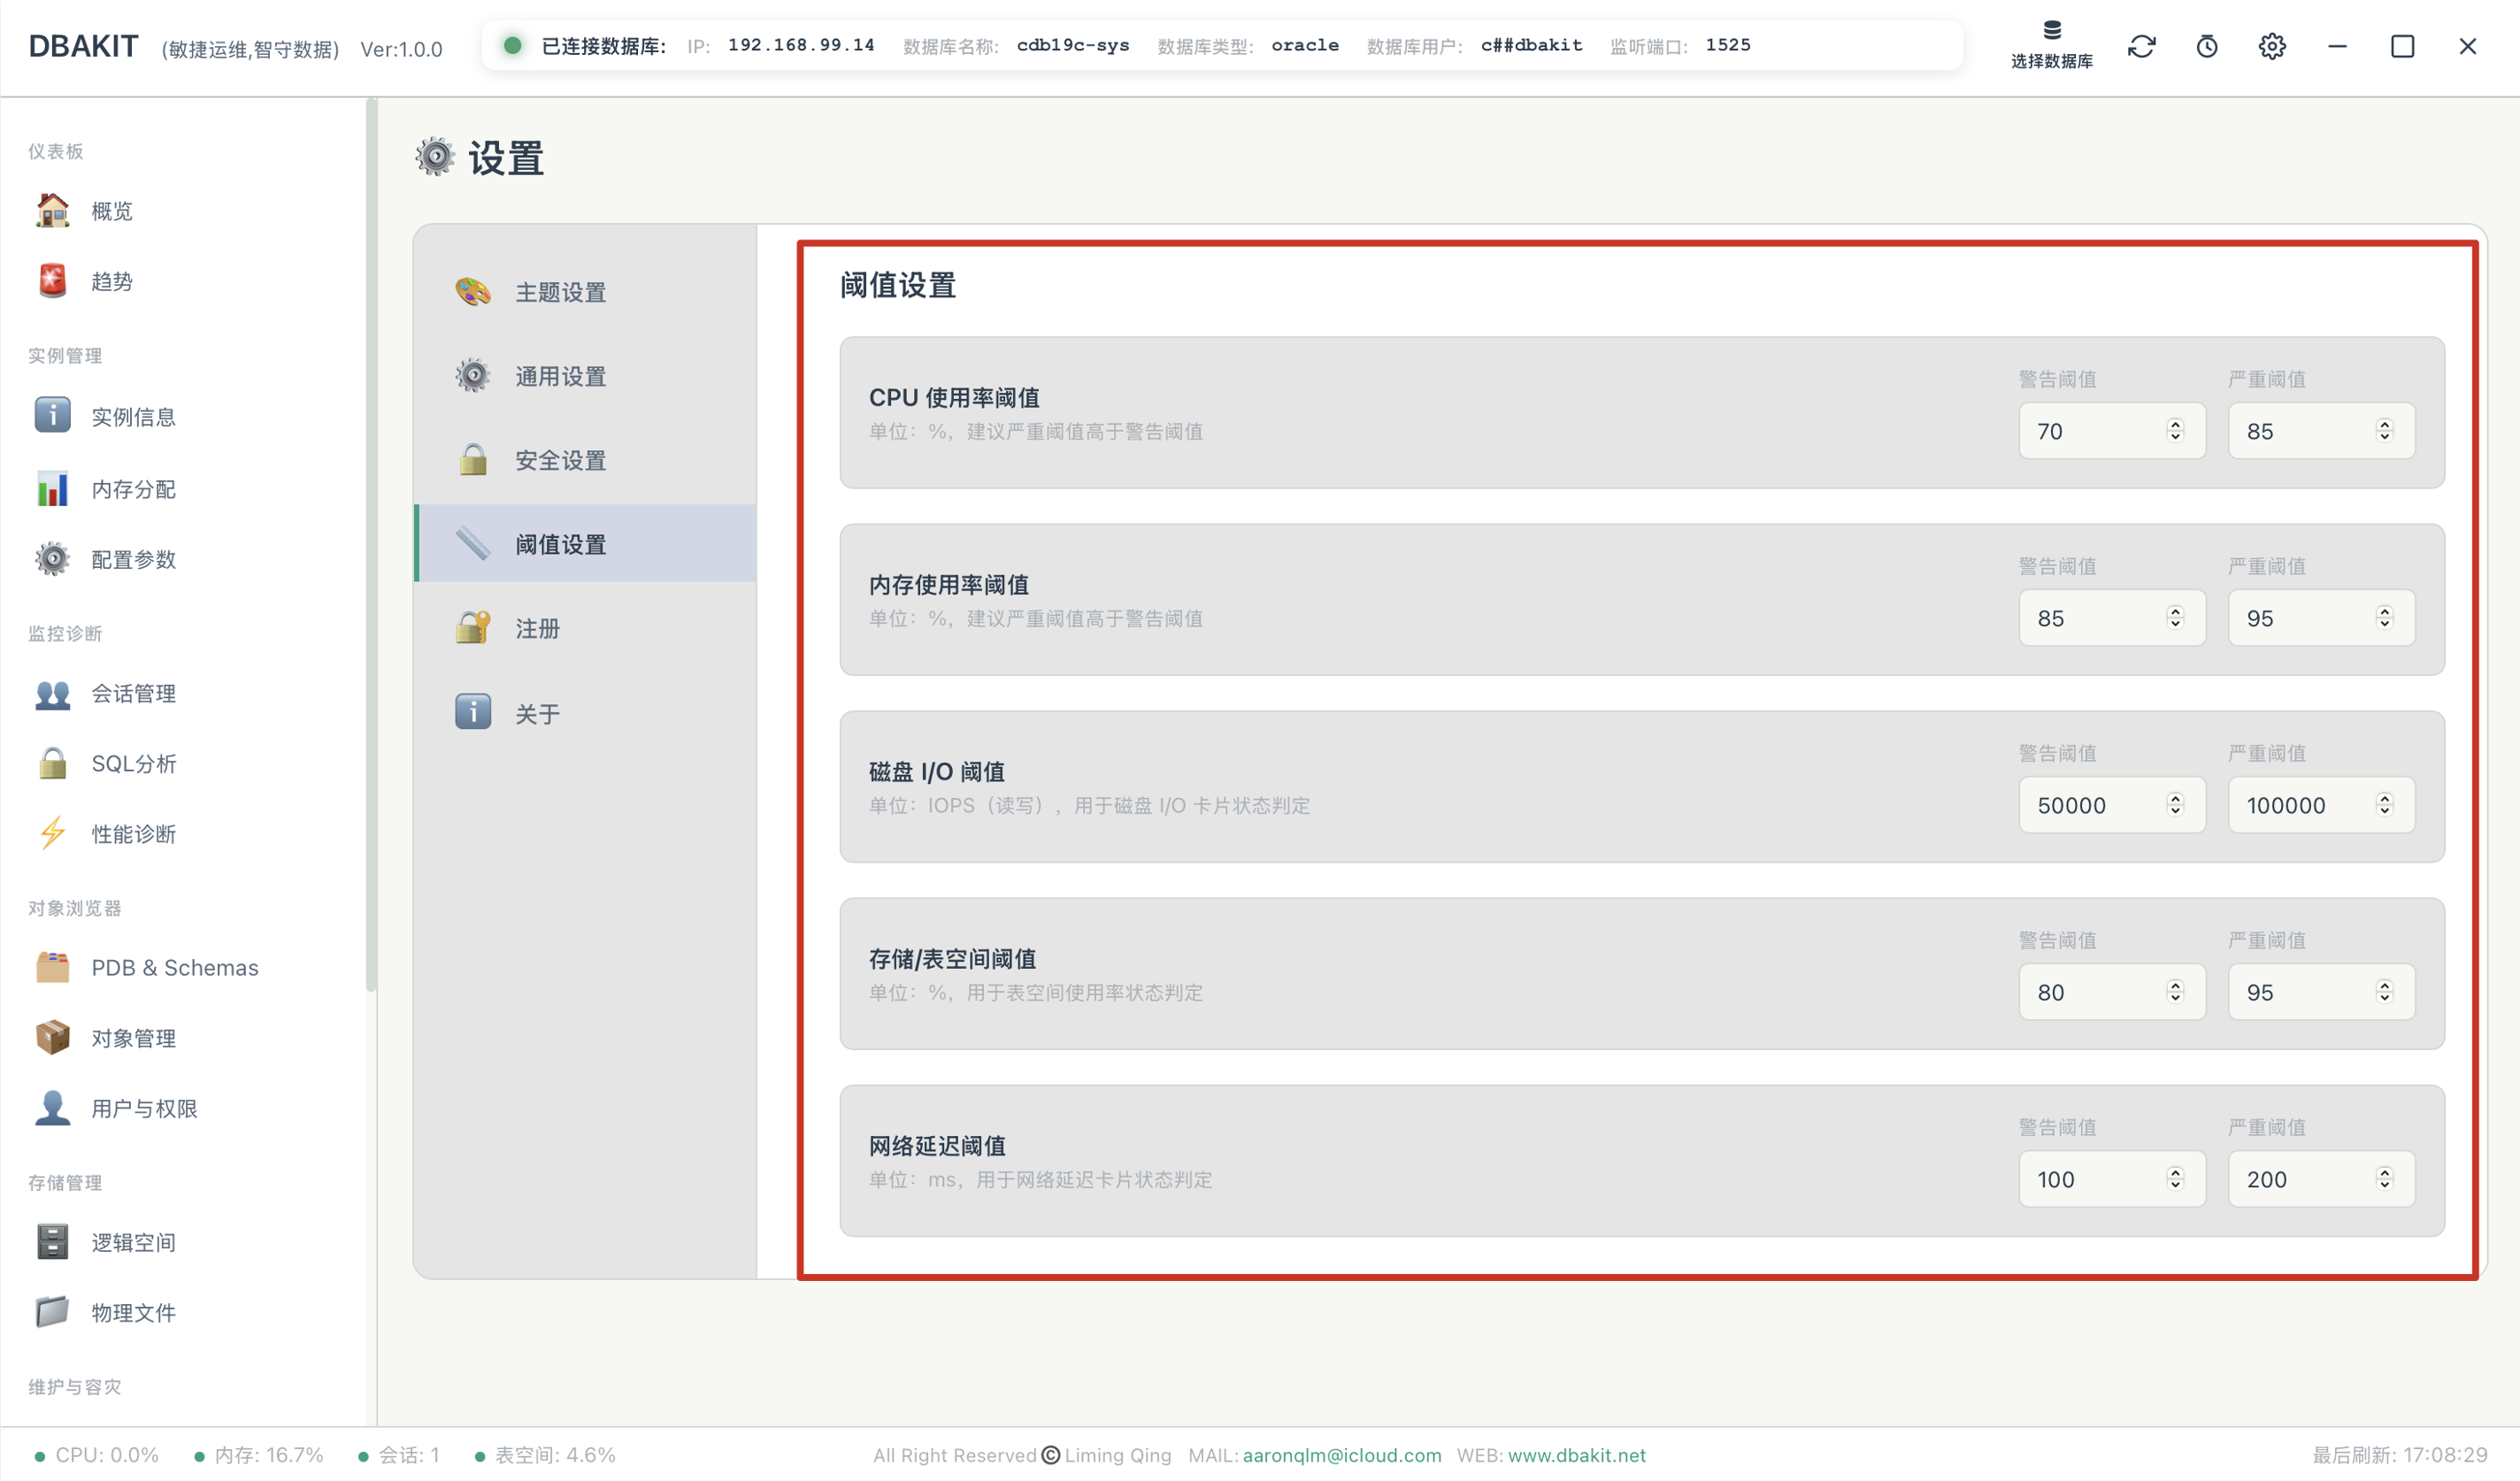Open 用户与权限 person icon

tap(52, 1108)
